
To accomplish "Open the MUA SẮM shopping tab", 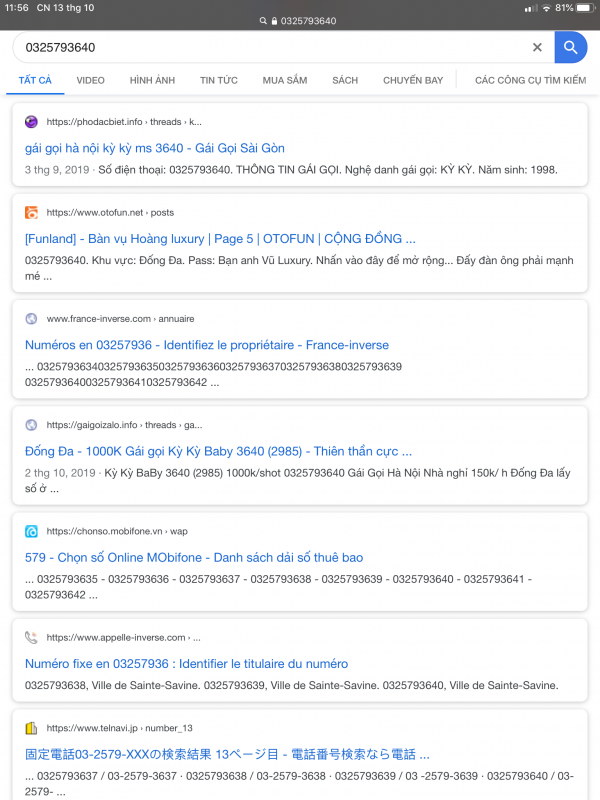I will coord(285,80).
